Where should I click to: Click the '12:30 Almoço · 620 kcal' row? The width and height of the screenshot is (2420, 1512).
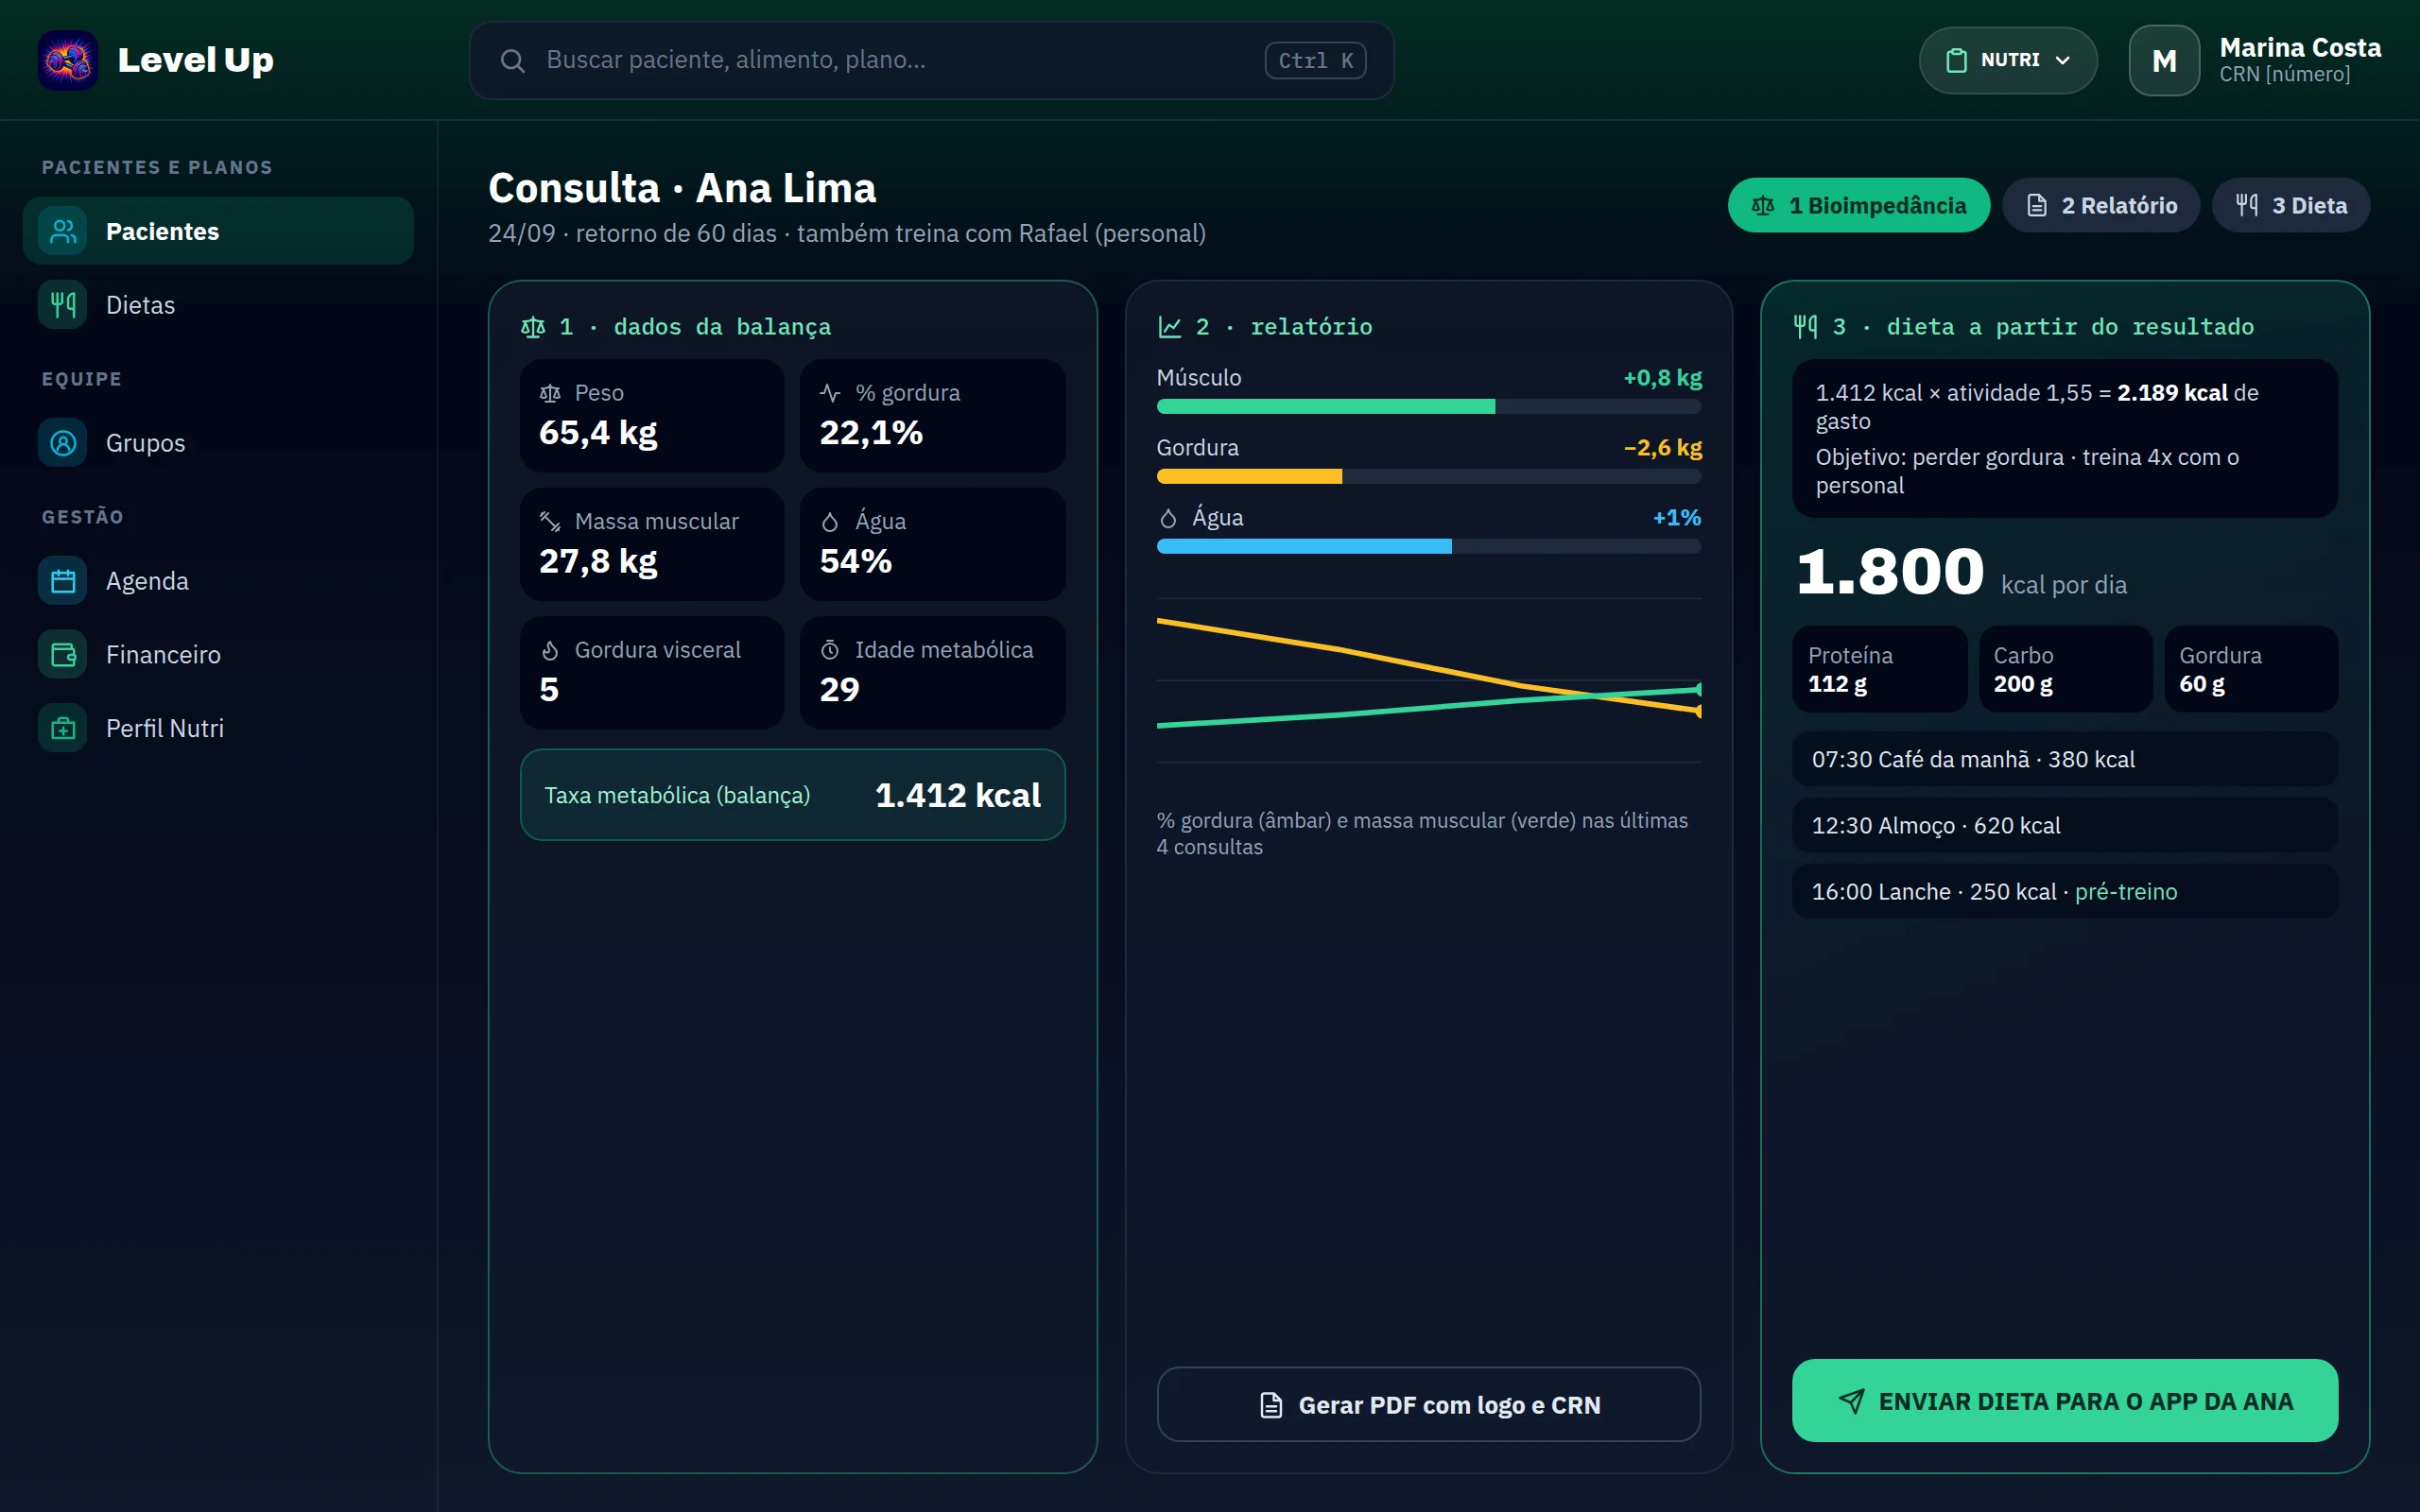click(2064, 825)
